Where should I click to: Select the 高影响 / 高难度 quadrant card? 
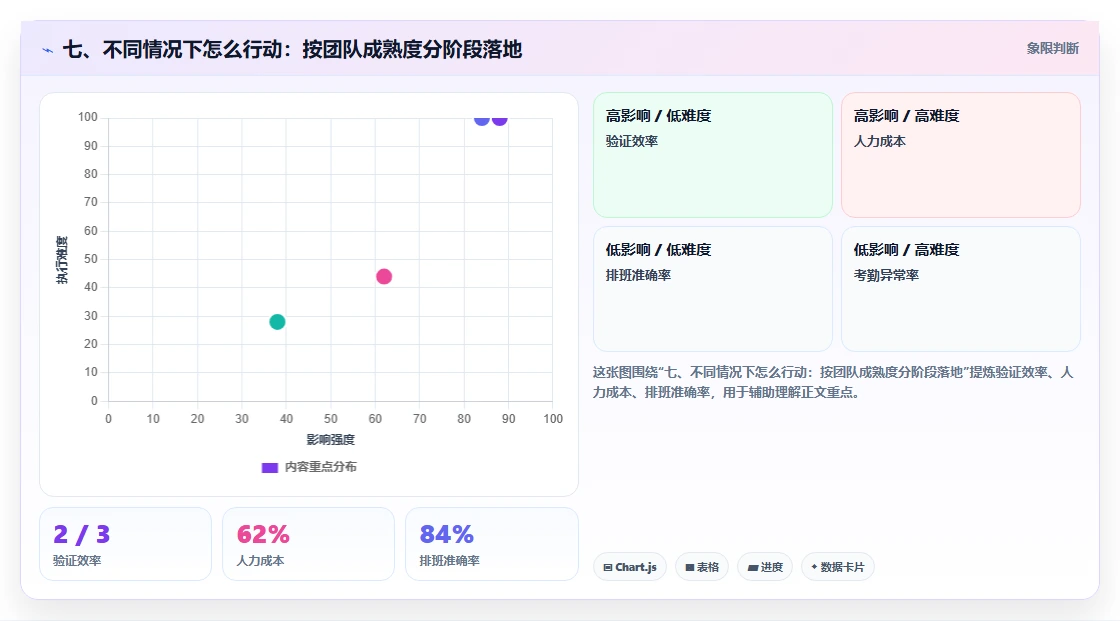click(x=961, y=155)
